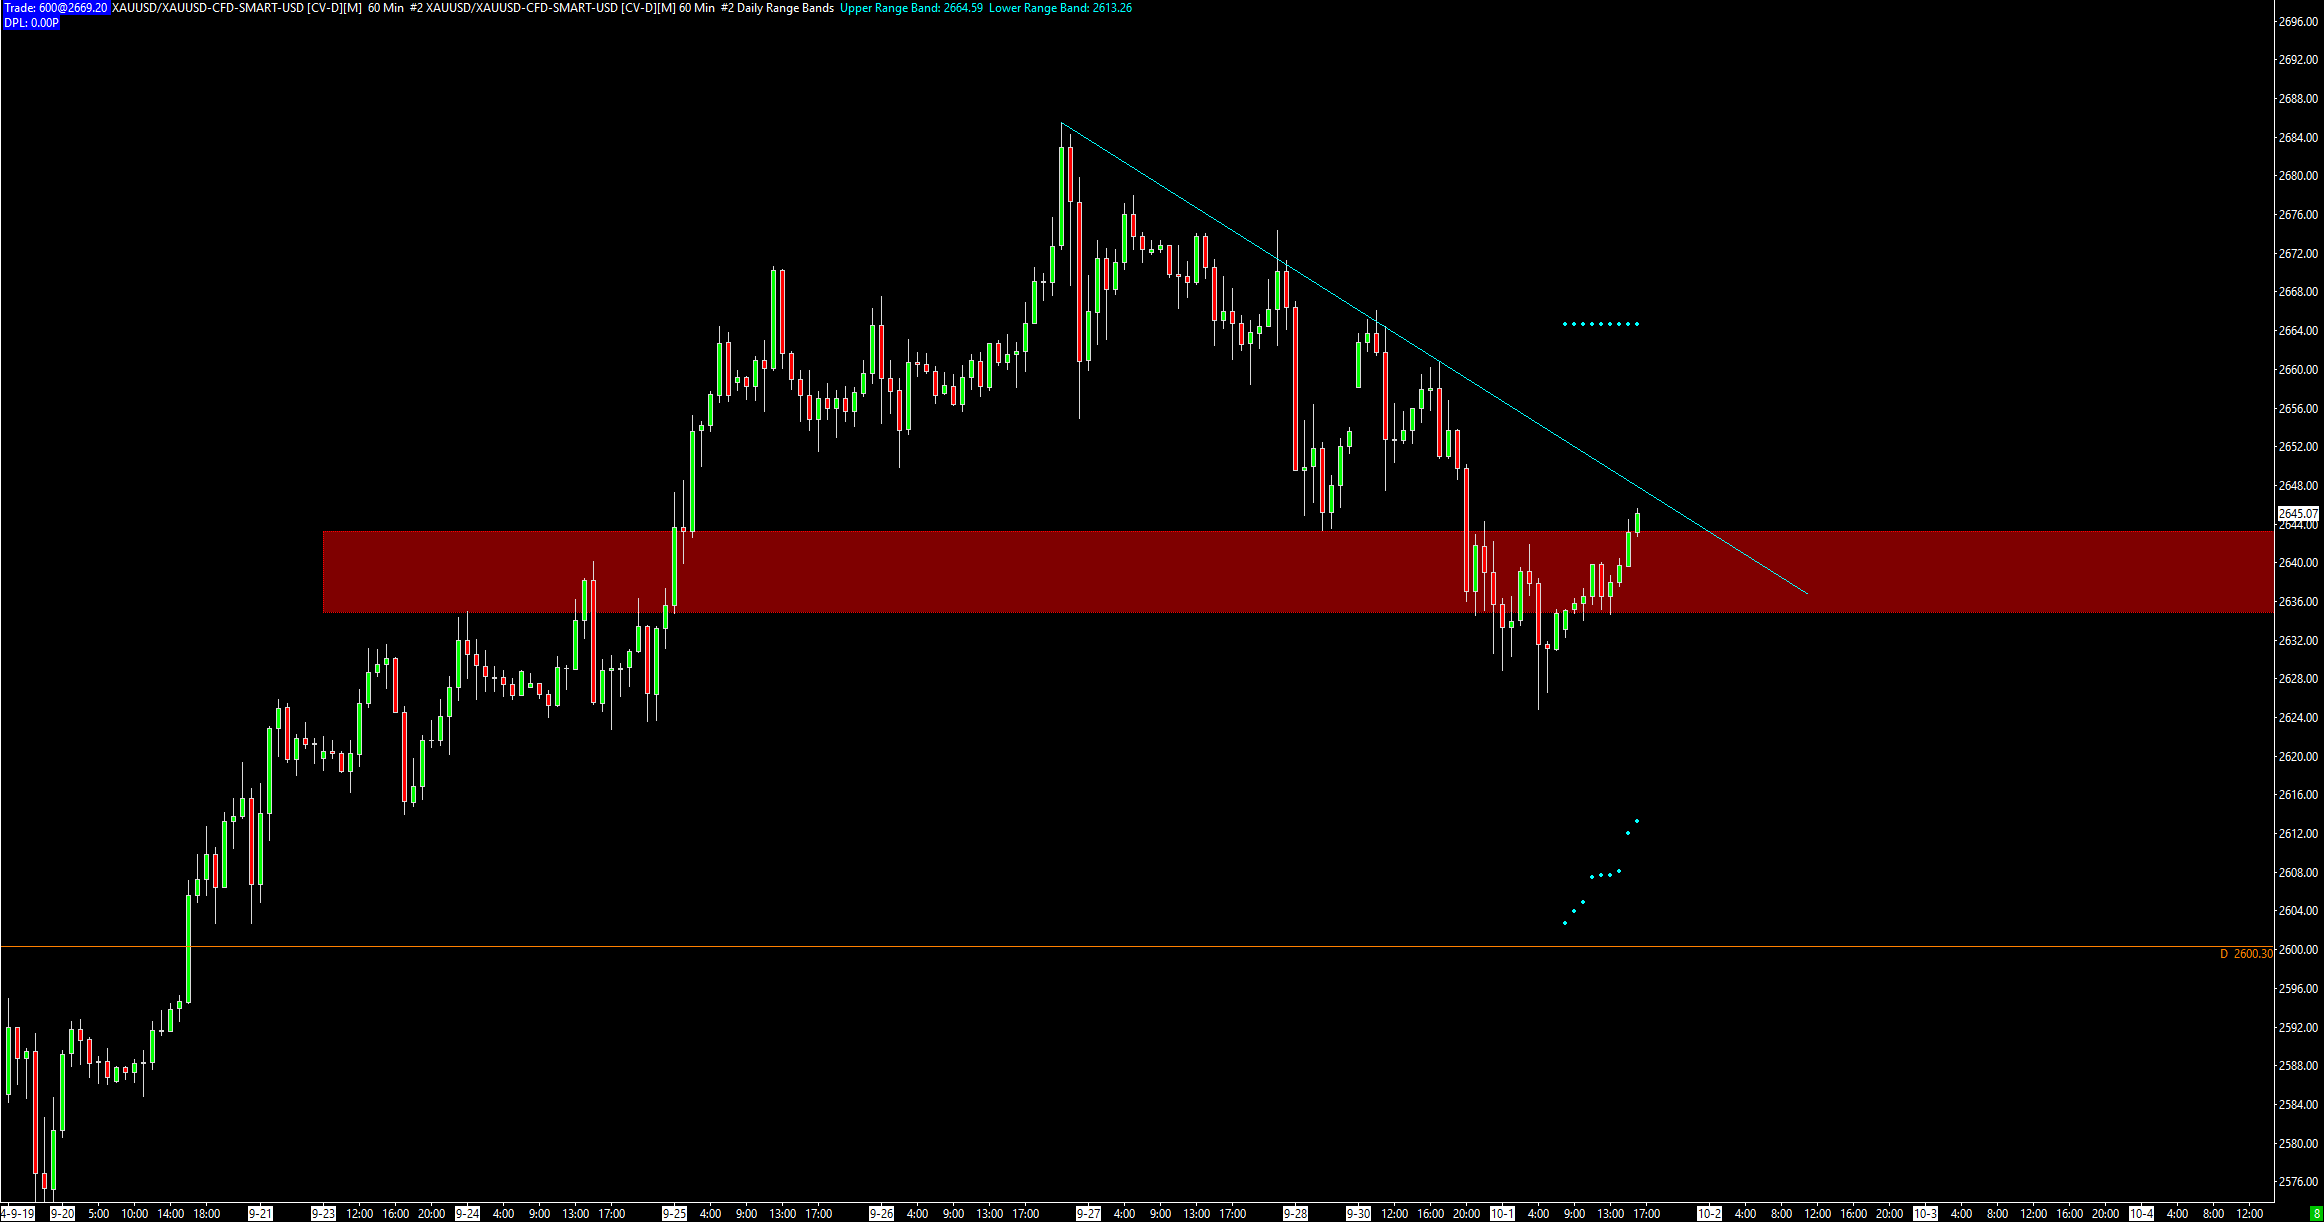Screen dimensions: 2324x1222
Task: Click the D 2600.30 orange line label
Action: [x=2246, y=954]
